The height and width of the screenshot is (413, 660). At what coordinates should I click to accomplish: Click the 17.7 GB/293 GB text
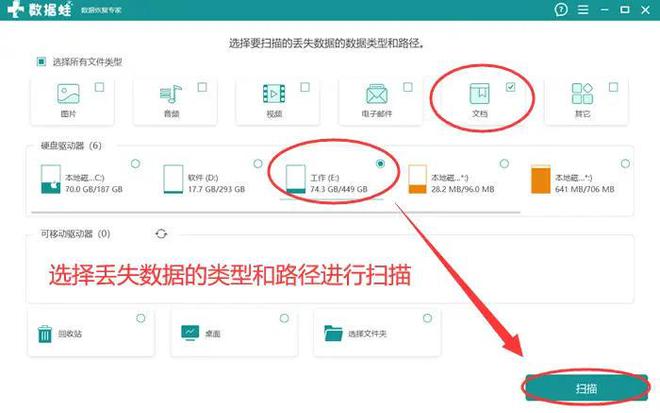click(216, 189)
